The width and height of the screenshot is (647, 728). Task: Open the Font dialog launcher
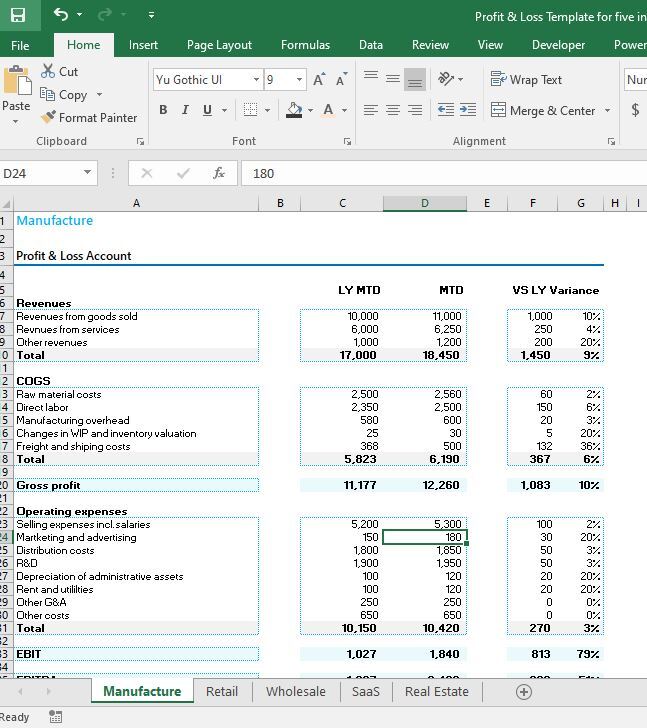point(347,142)
